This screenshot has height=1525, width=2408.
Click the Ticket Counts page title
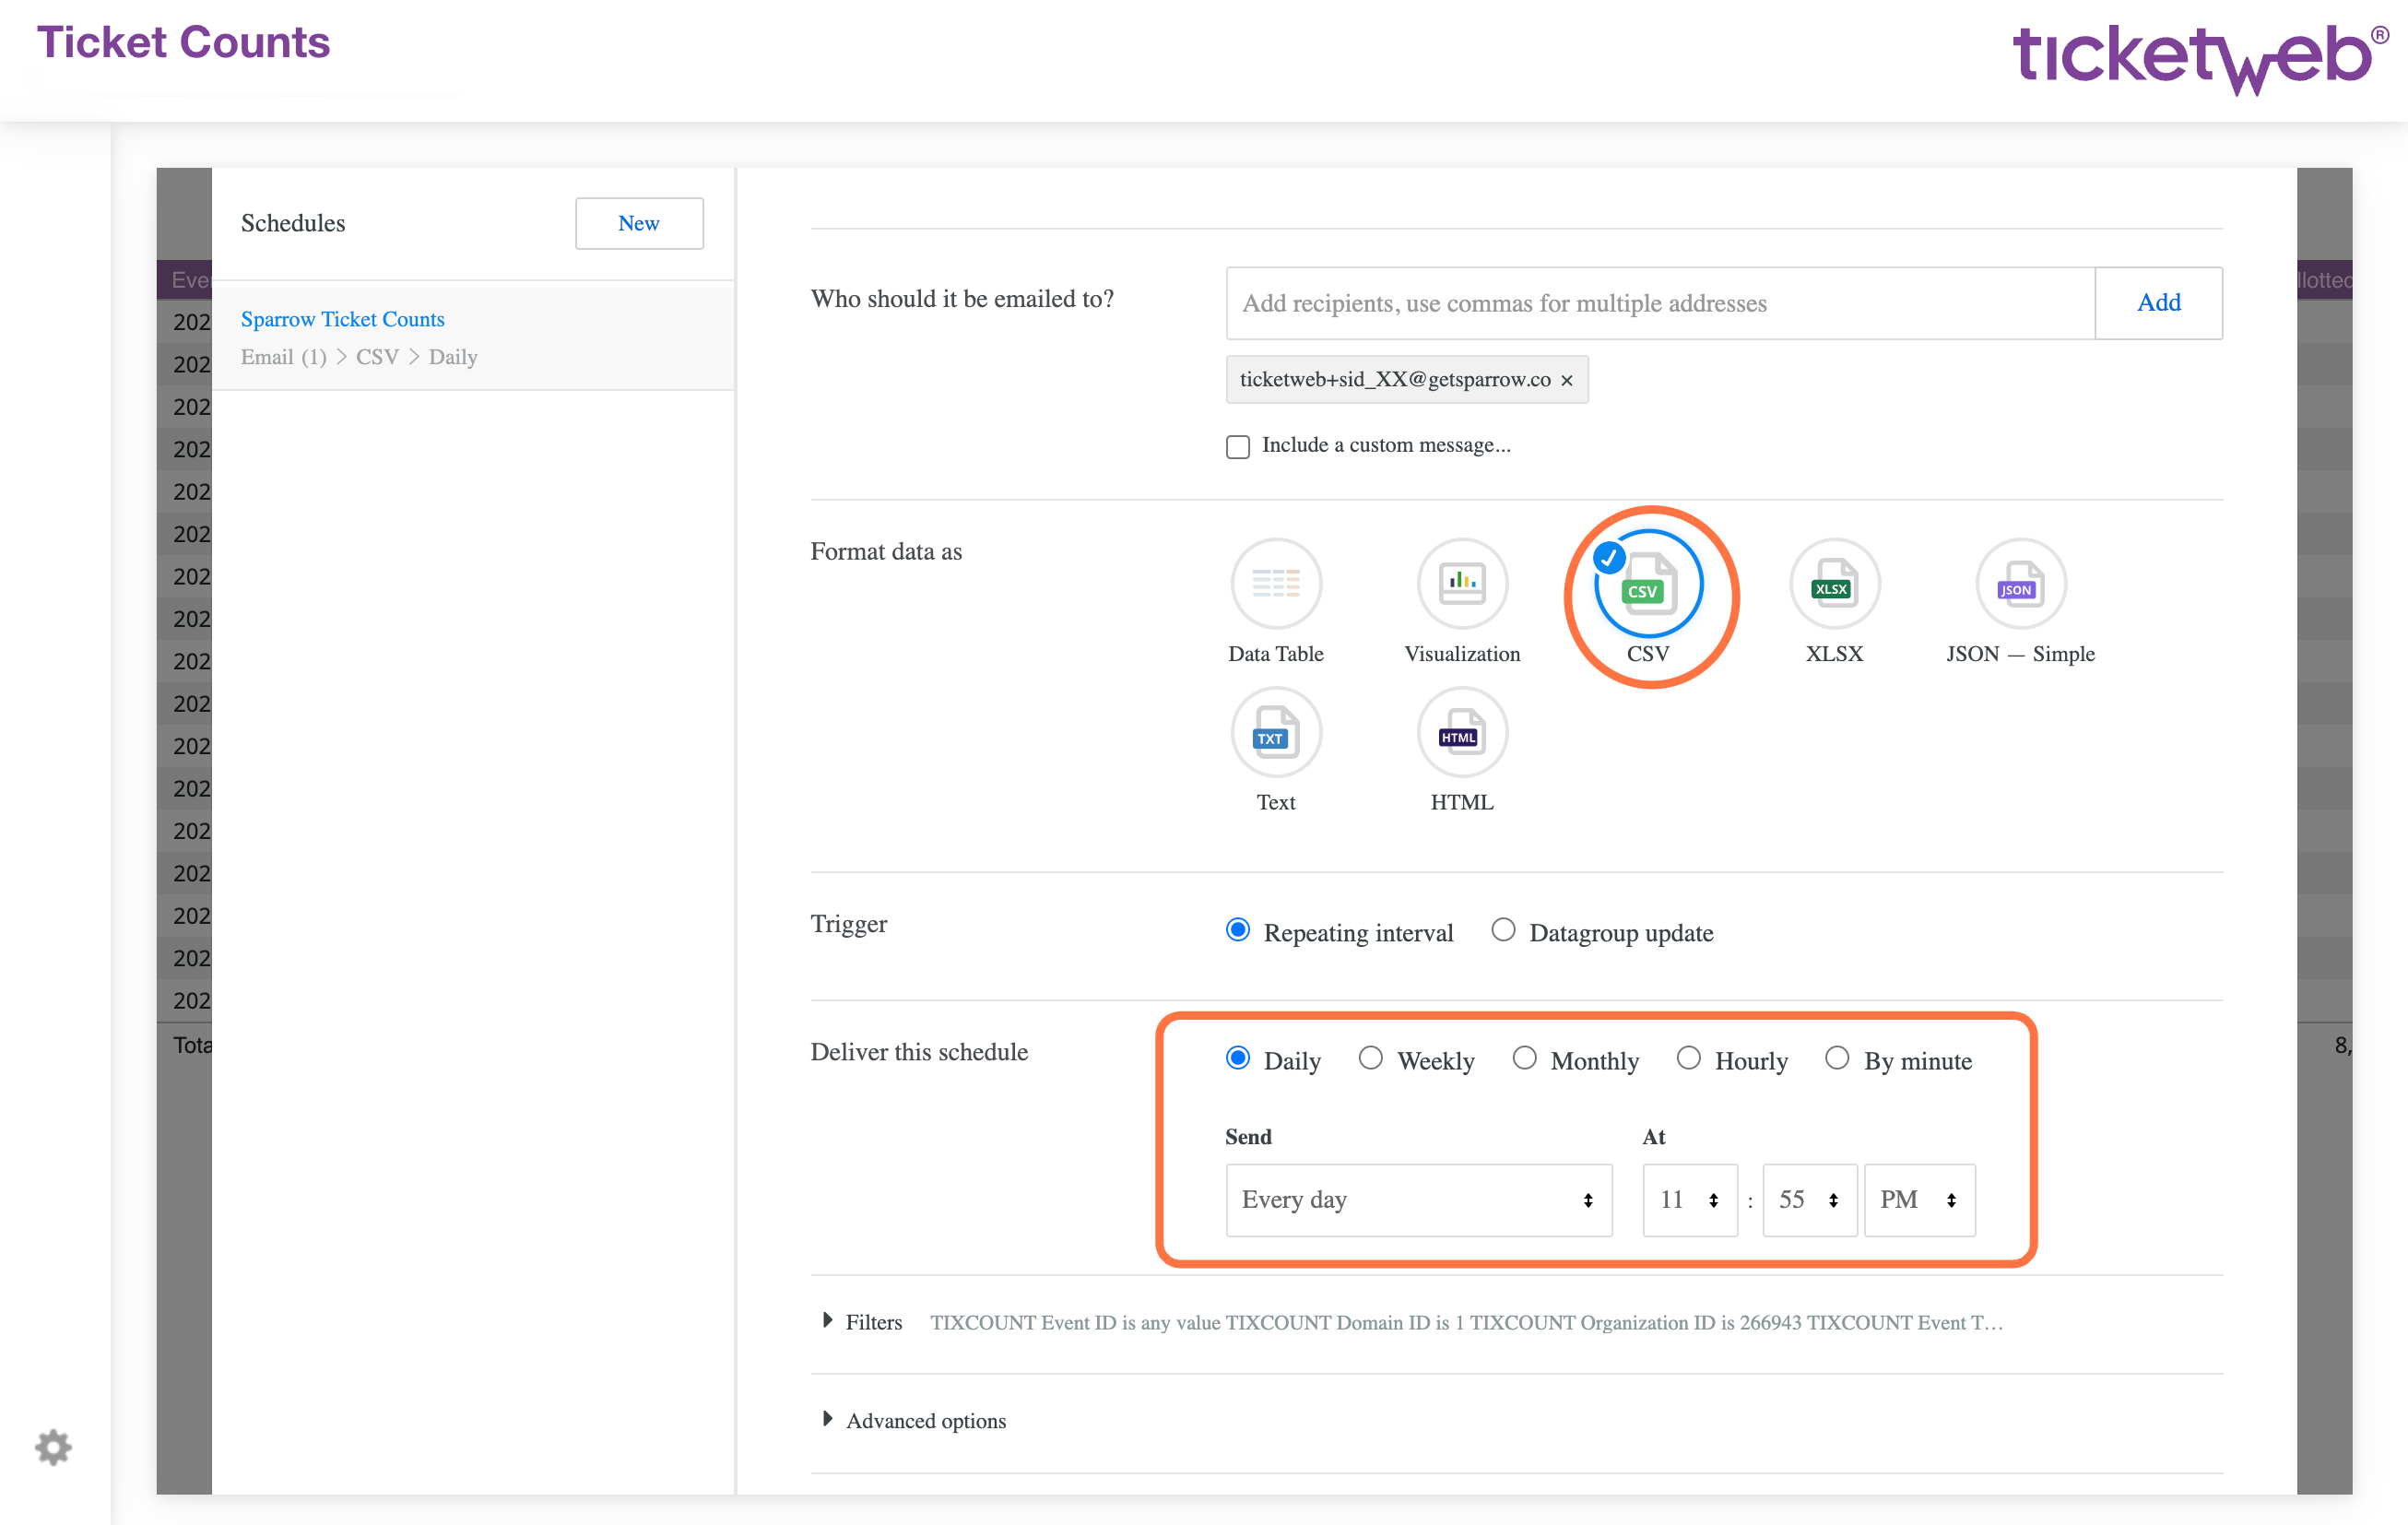pyautogui.click(x=183, y=43)
